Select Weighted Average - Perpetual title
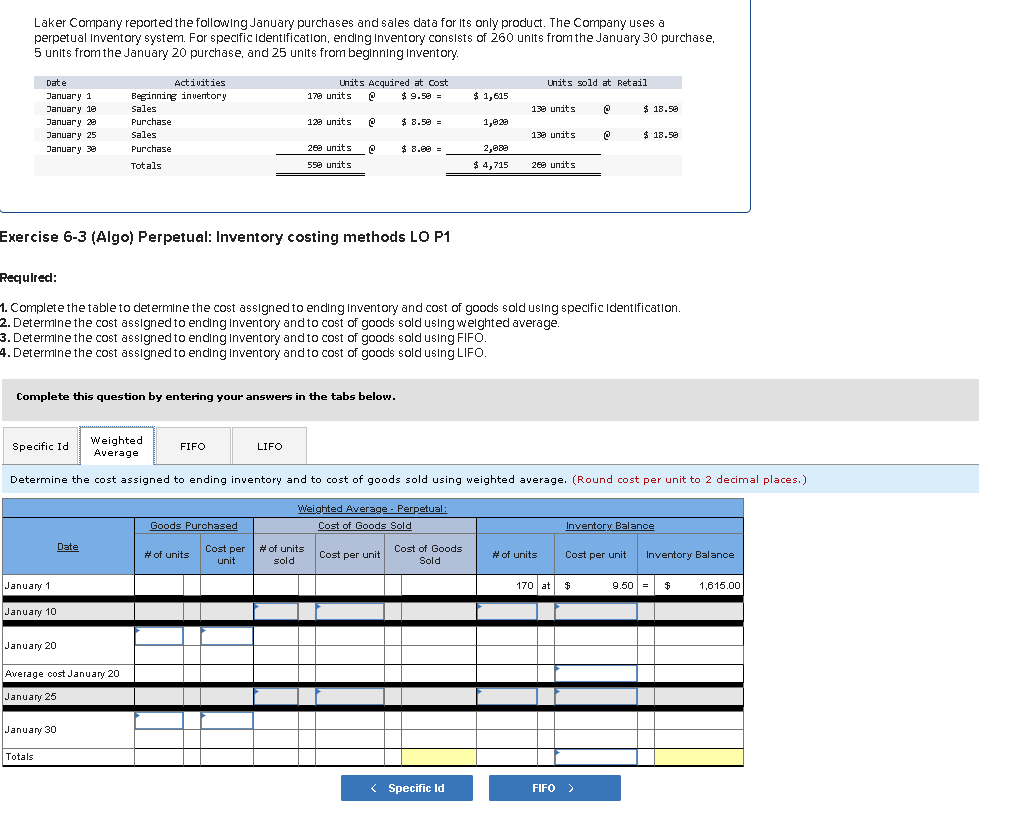This screenshot has width=1014, height=813. [x=372, y=509]
